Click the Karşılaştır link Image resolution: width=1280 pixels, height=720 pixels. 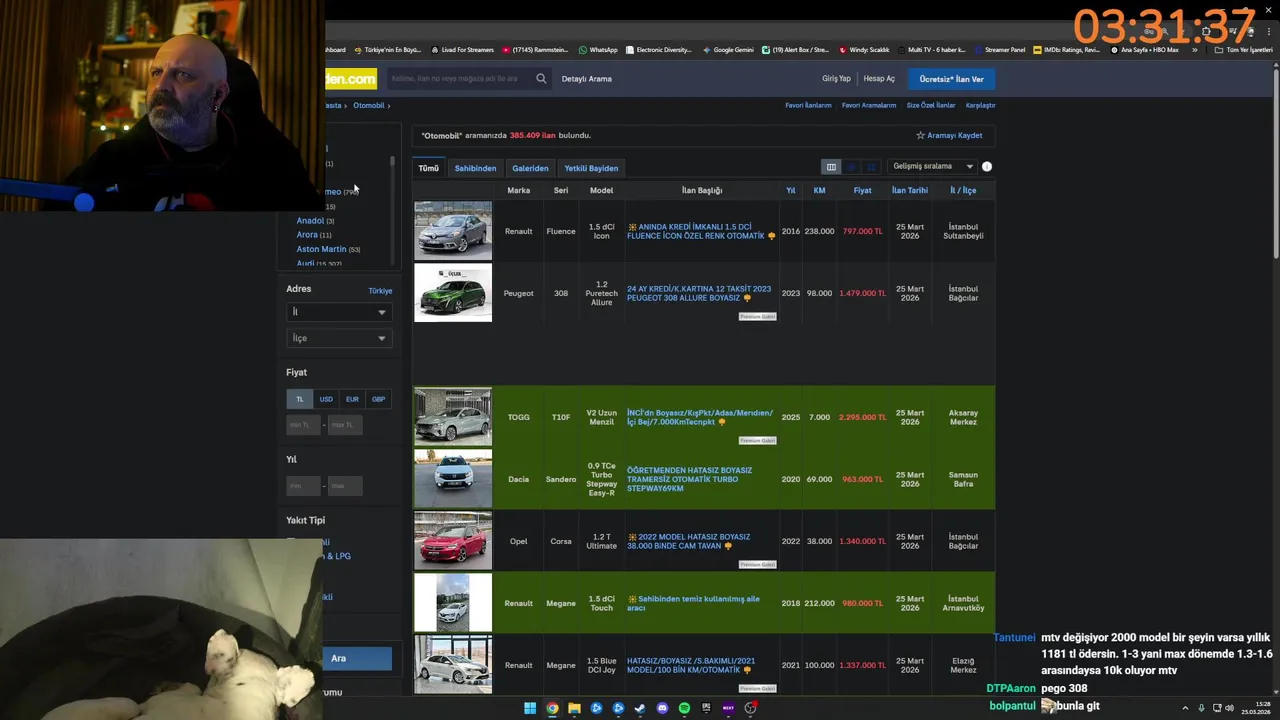pyautogui.click(x=980, y=105)
